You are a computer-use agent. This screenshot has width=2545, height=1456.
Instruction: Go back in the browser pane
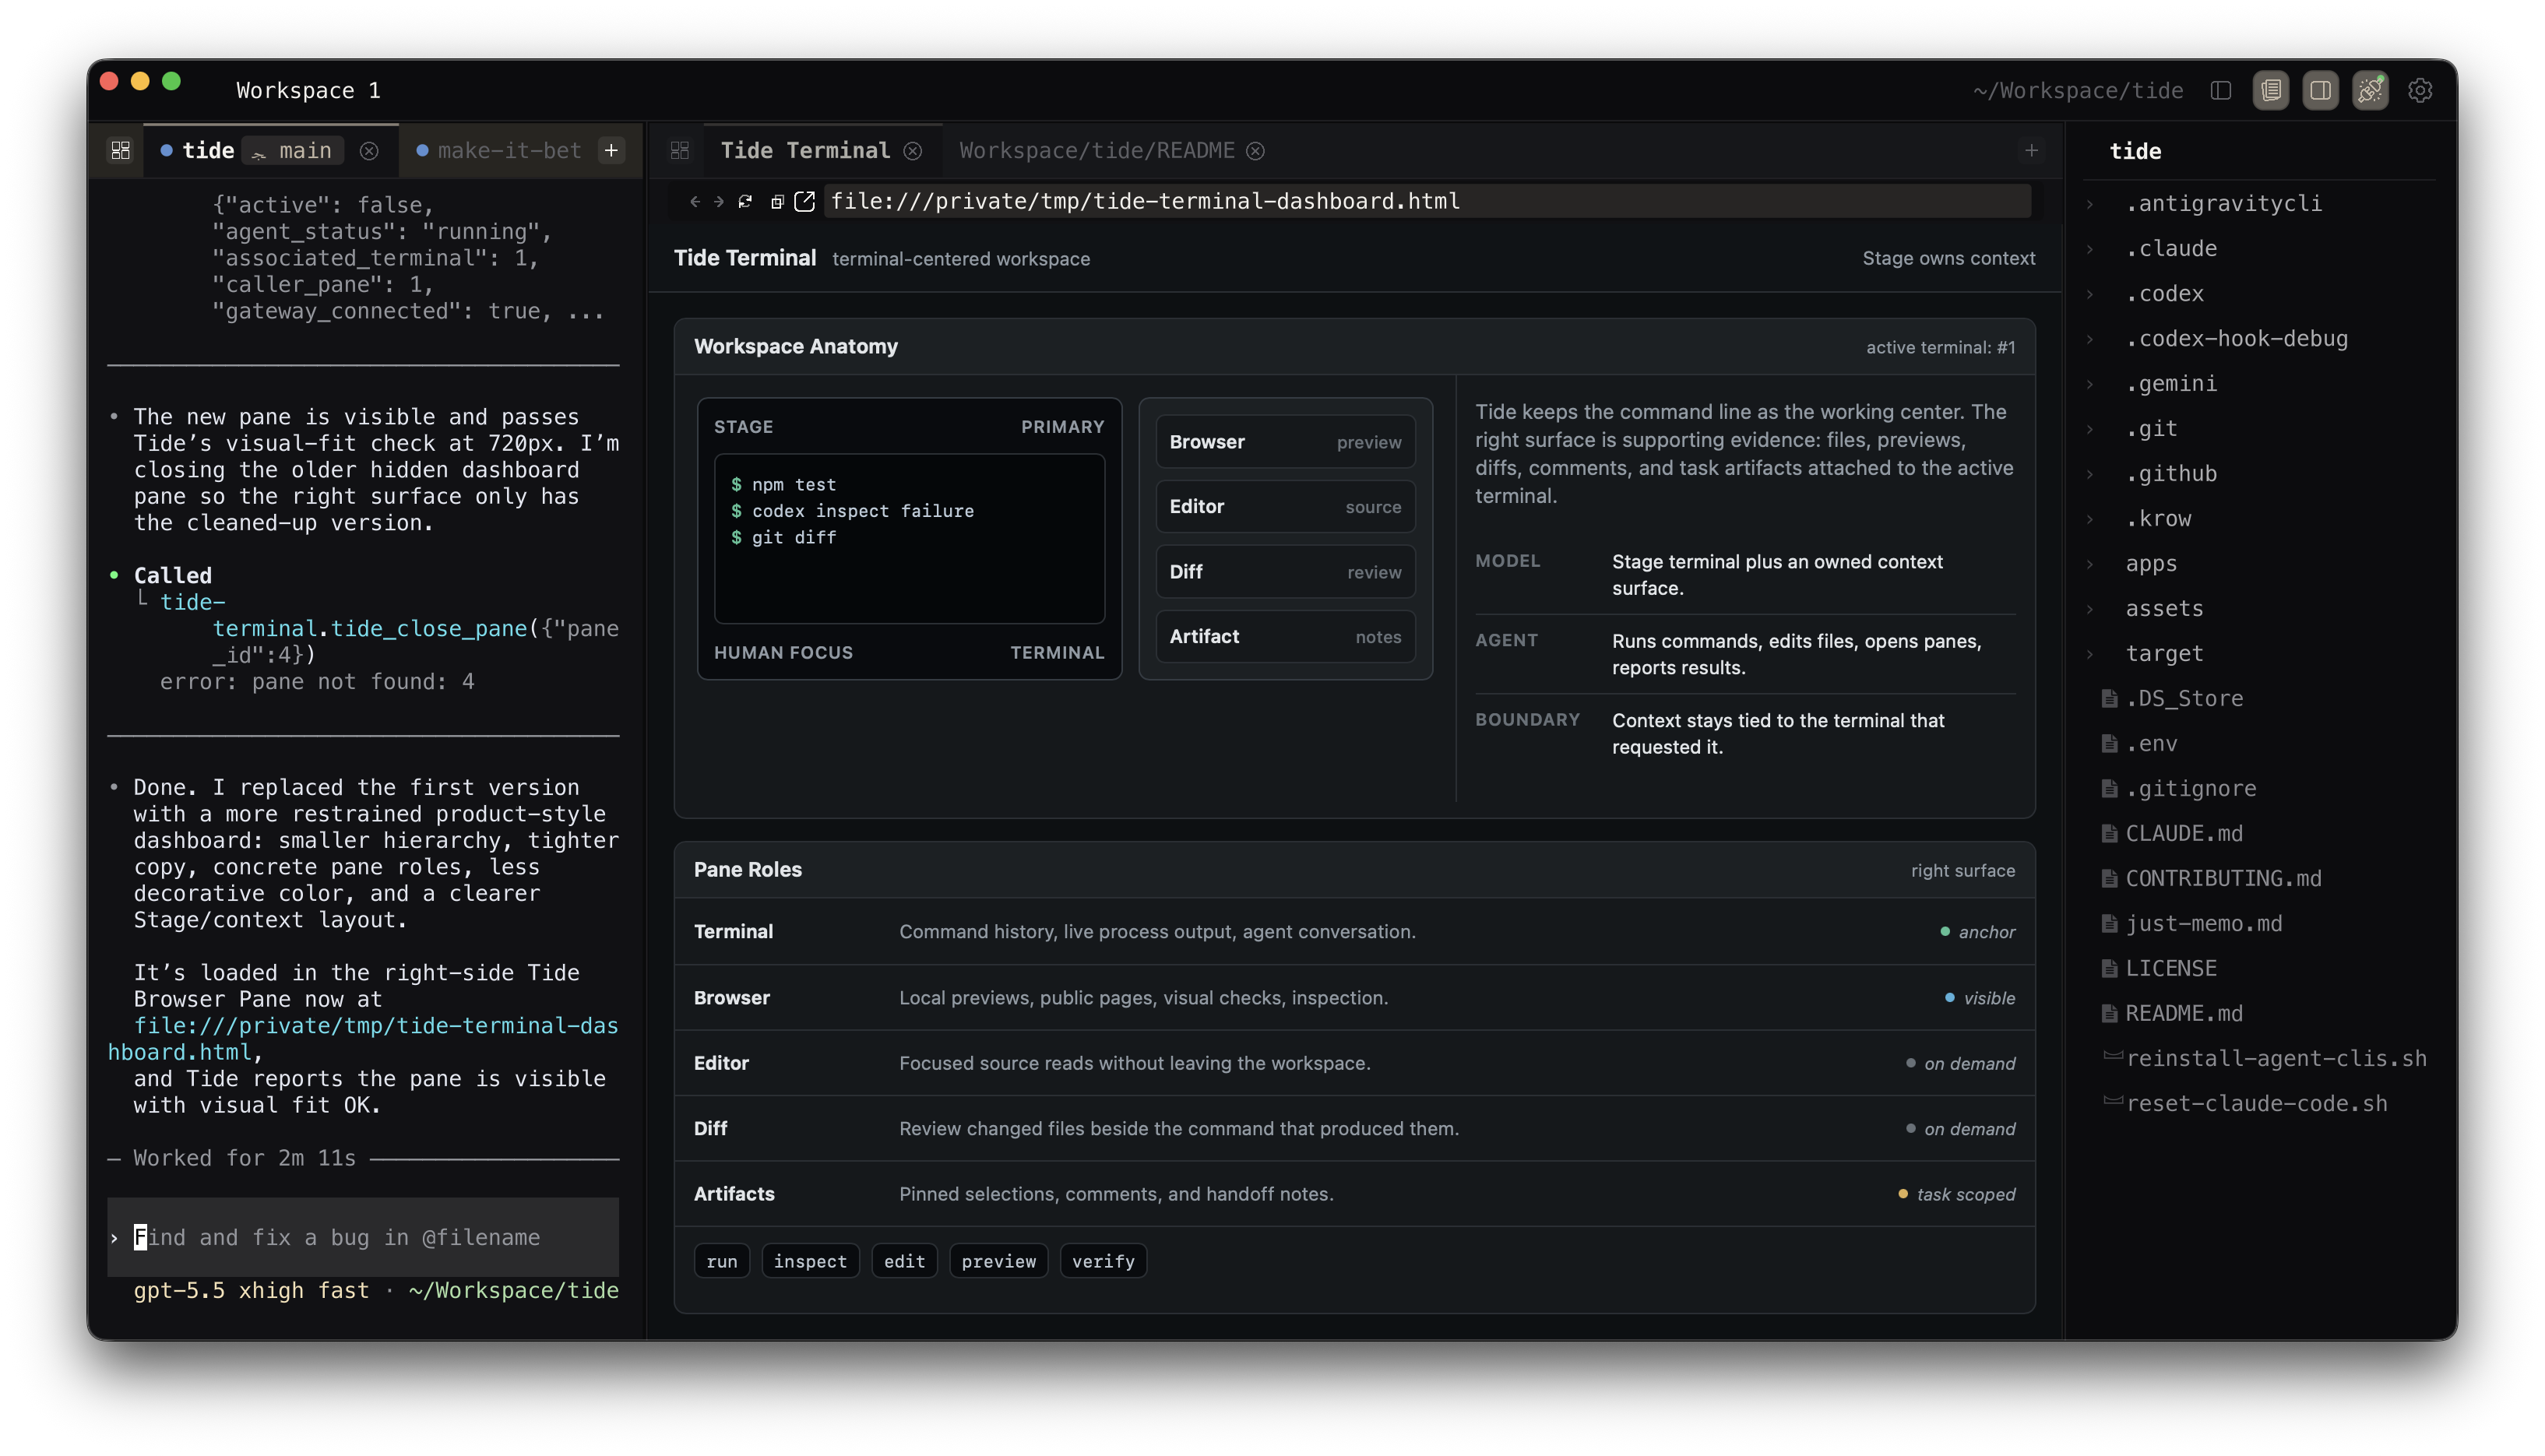tap(695, 201)
